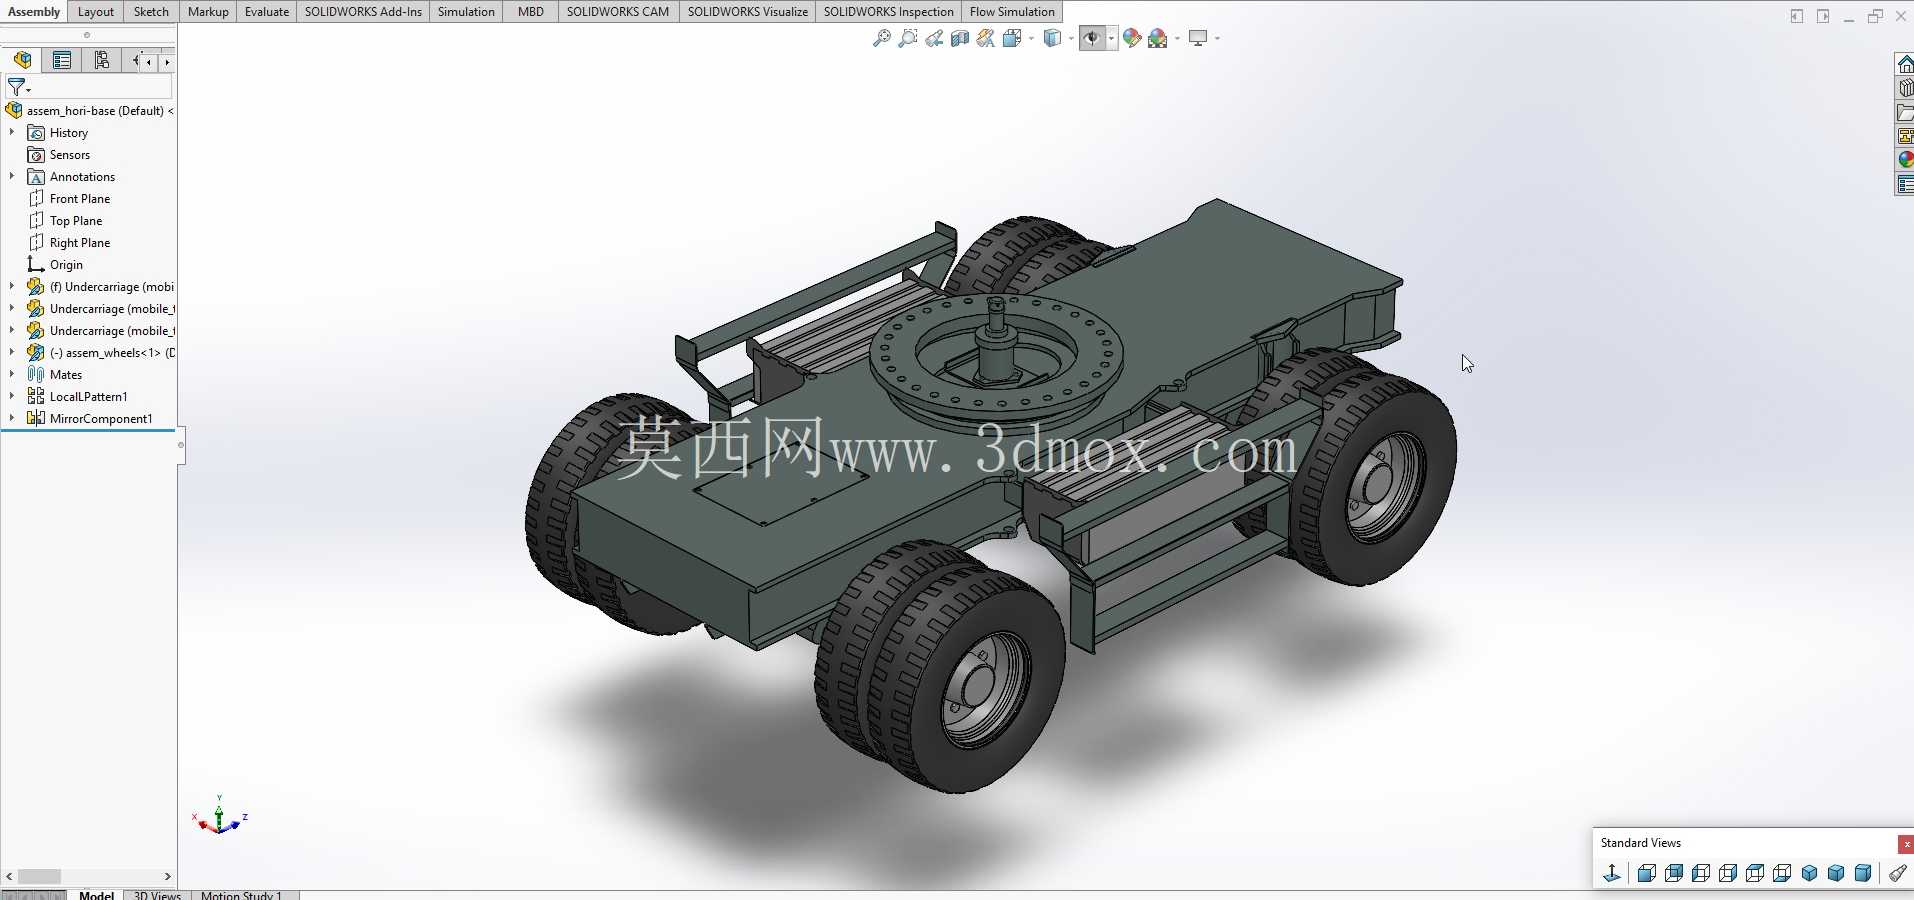The width and height of the screenshot is (1914, 900).
Task: Click View Selector icon in Standard Views
Action: [x=1897, y=873]
